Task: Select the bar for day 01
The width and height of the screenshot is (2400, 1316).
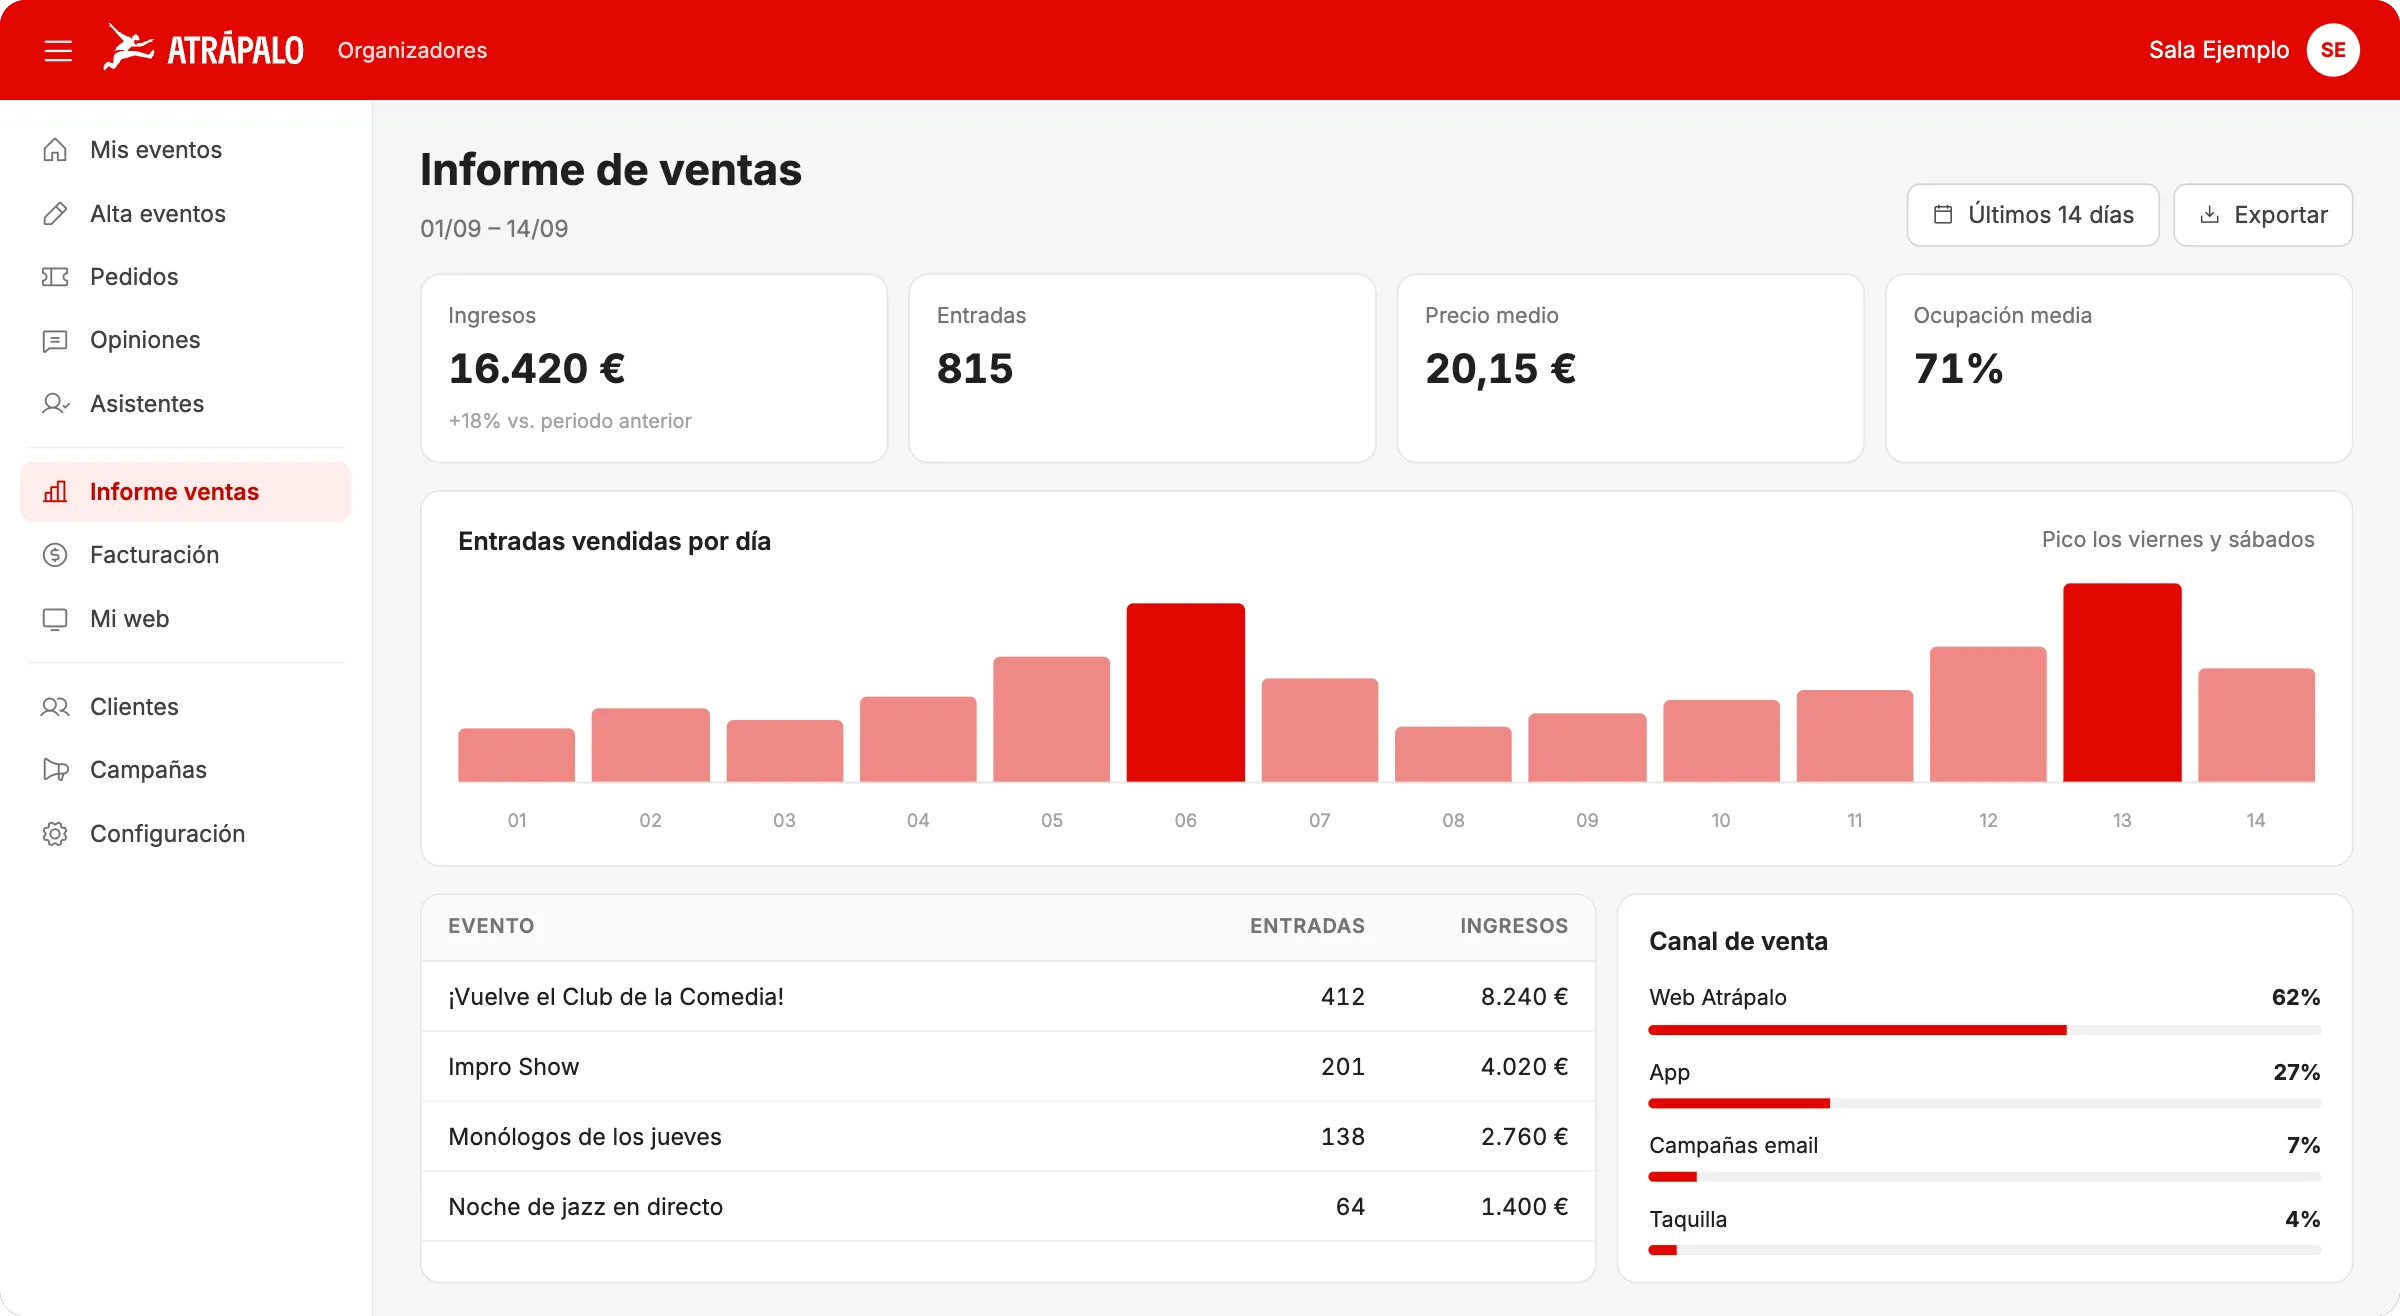Action: point(516,755)
